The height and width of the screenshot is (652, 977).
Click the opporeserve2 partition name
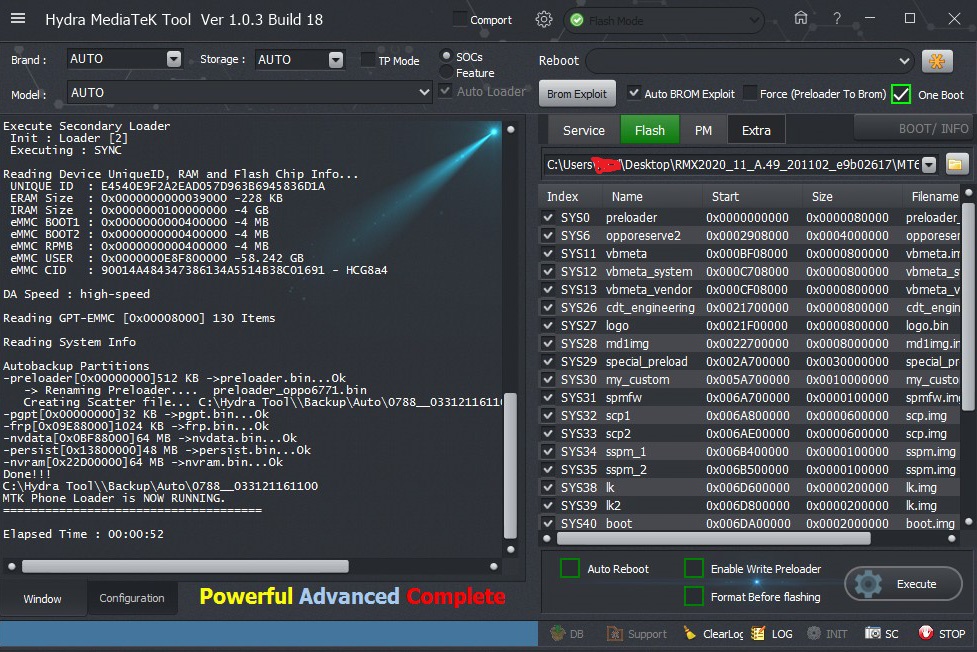[643, 236]
